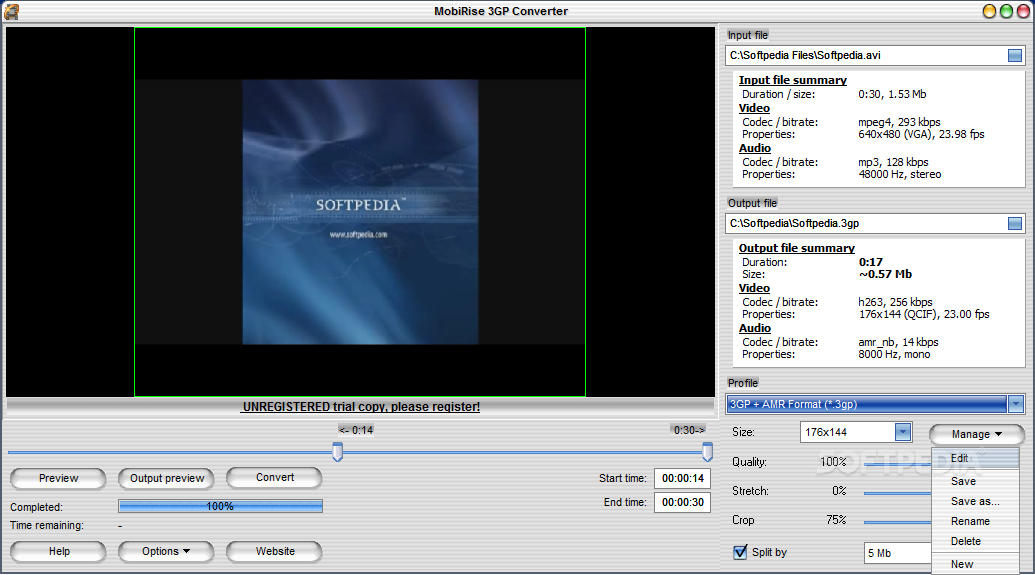Click the MobiRise app icon in title bar
The height and width of the screenshot is (575, 1035).
click(12, 11)
